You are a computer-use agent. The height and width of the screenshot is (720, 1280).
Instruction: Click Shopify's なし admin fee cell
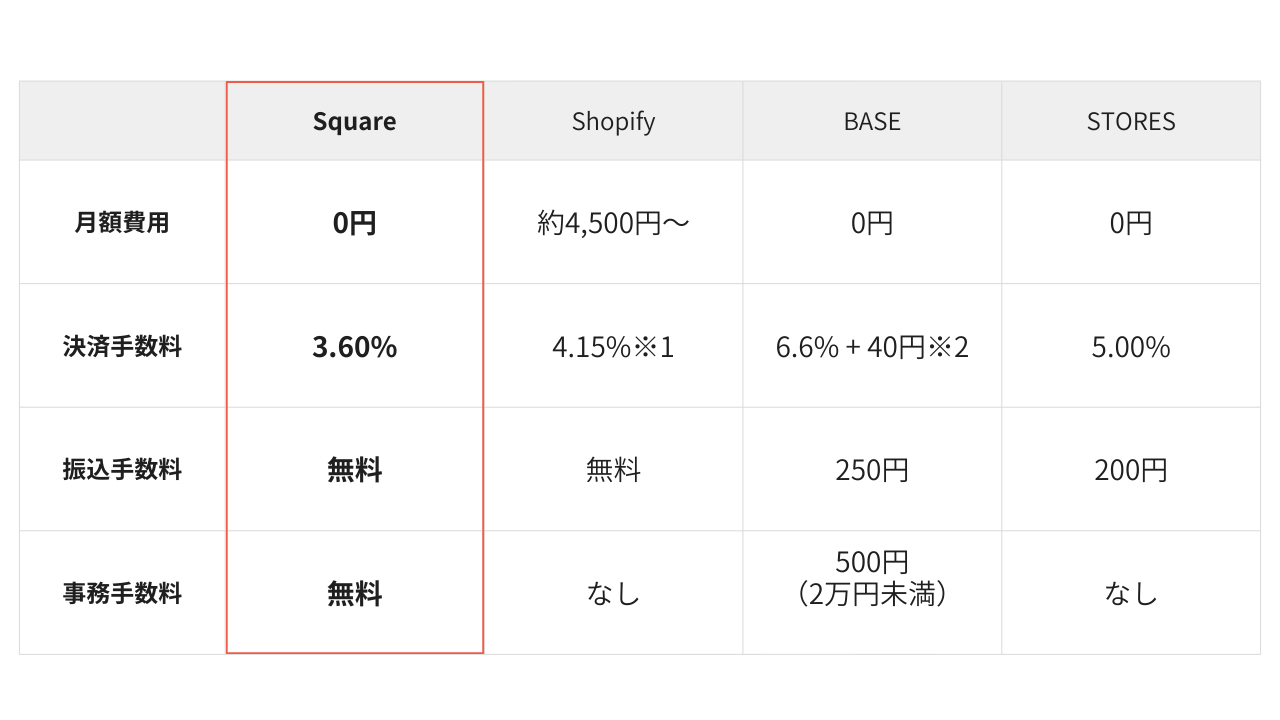point(613,594)
